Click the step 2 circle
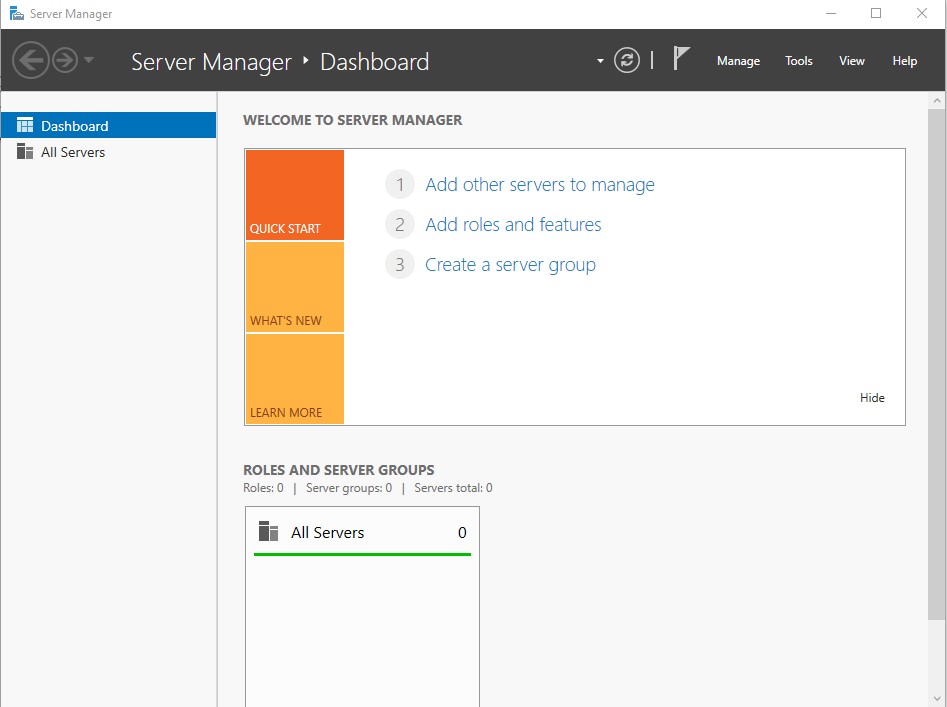Viewport: 947px width, 707px height. point(400,225)
